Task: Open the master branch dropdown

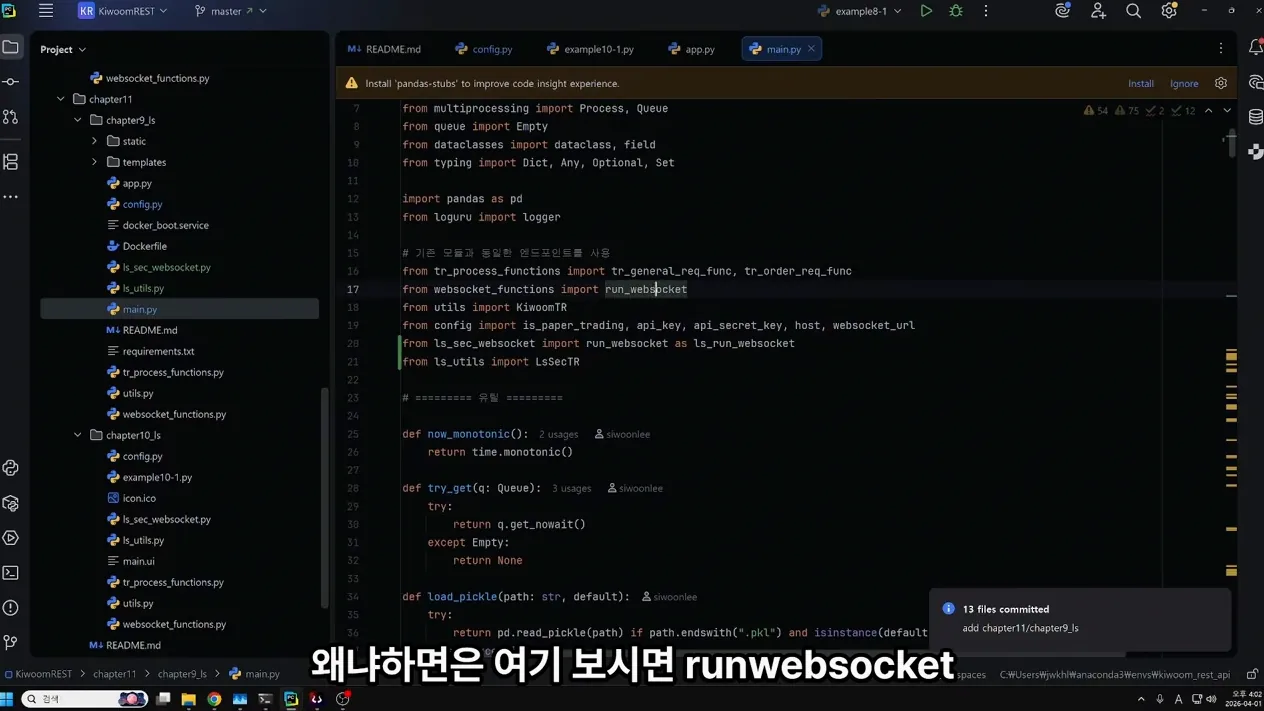Action: (x=230, y=11)
